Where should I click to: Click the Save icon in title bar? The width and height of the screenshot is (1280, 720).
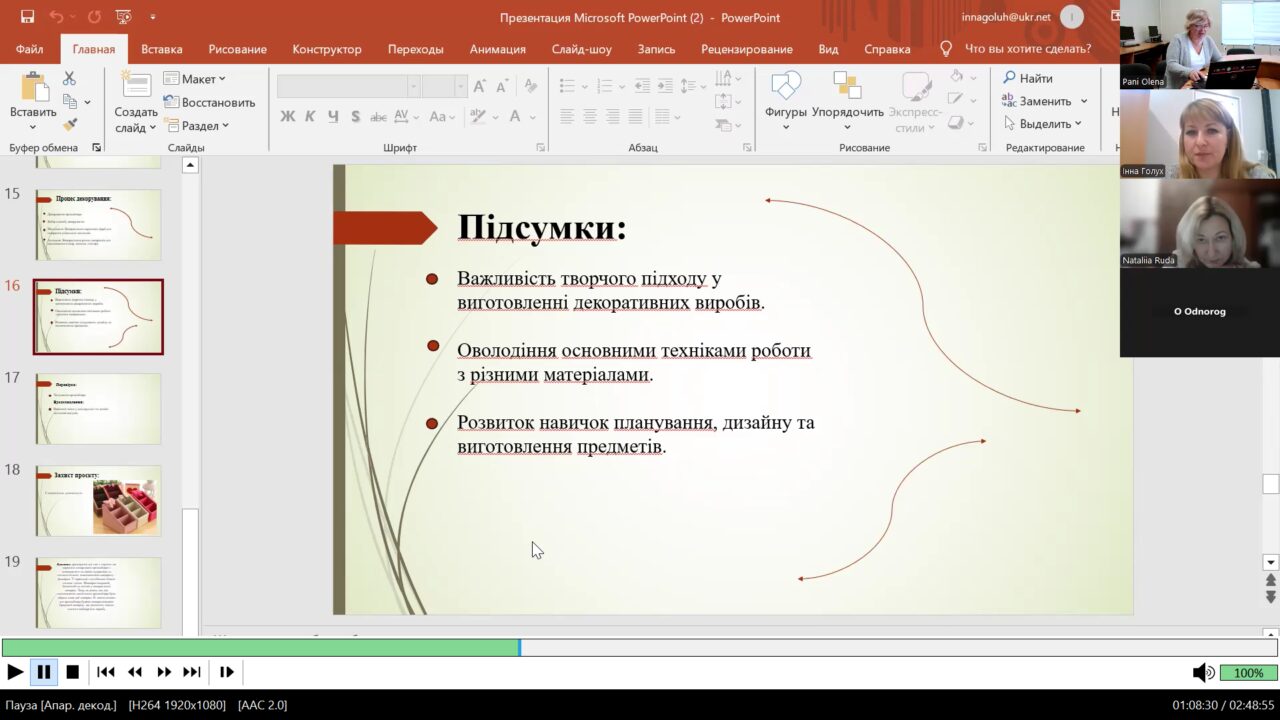27,17
